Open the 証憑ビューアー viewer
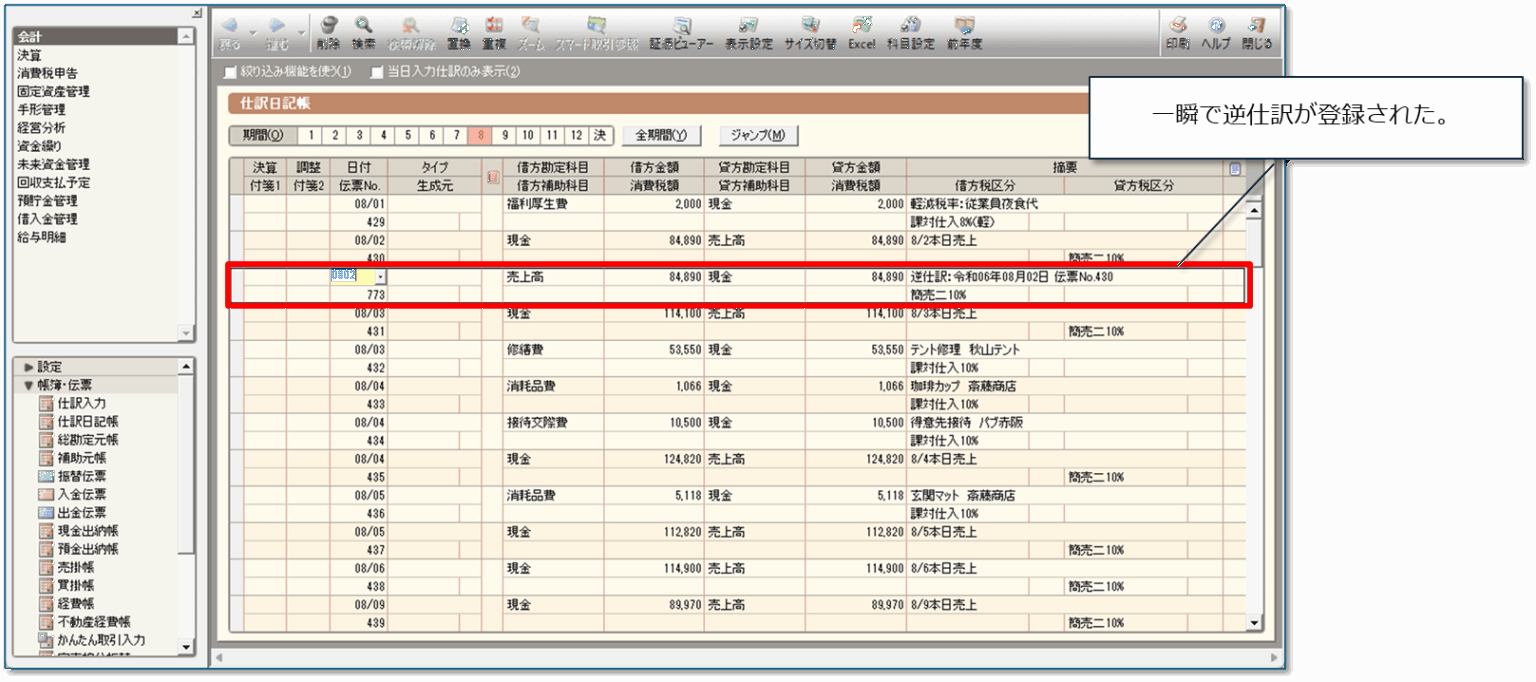Screen dimensions: 1536x682 coord(681,32)
